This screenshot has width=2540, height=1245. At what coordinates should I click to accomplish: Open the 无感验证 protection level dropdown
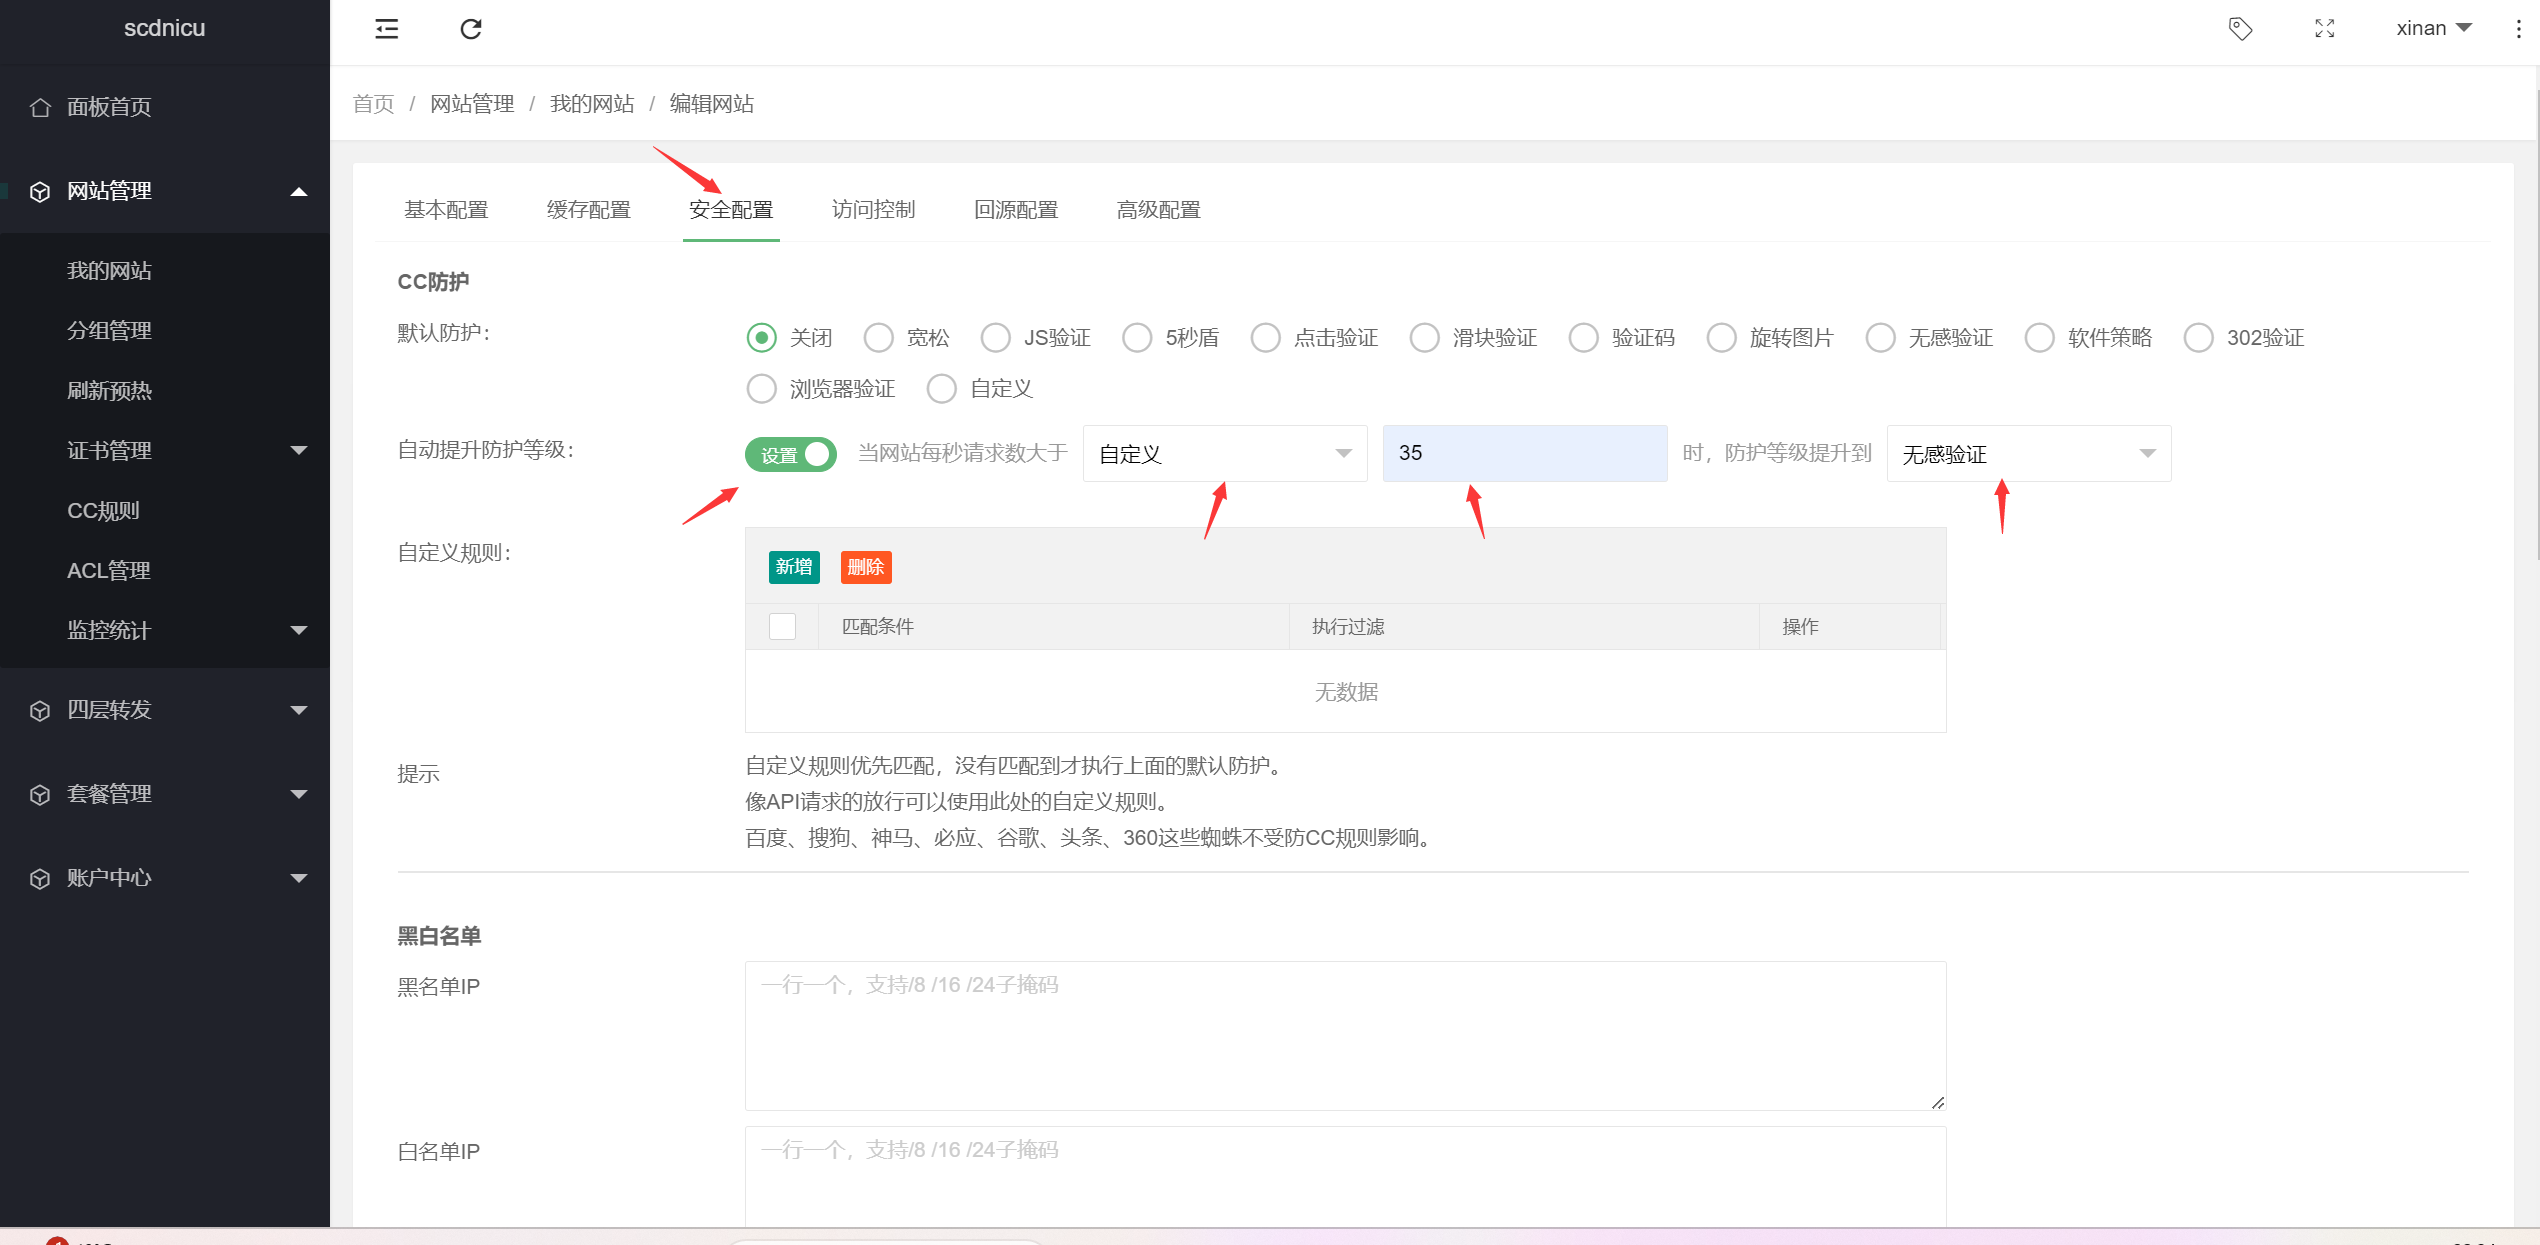coord(2028,453)
